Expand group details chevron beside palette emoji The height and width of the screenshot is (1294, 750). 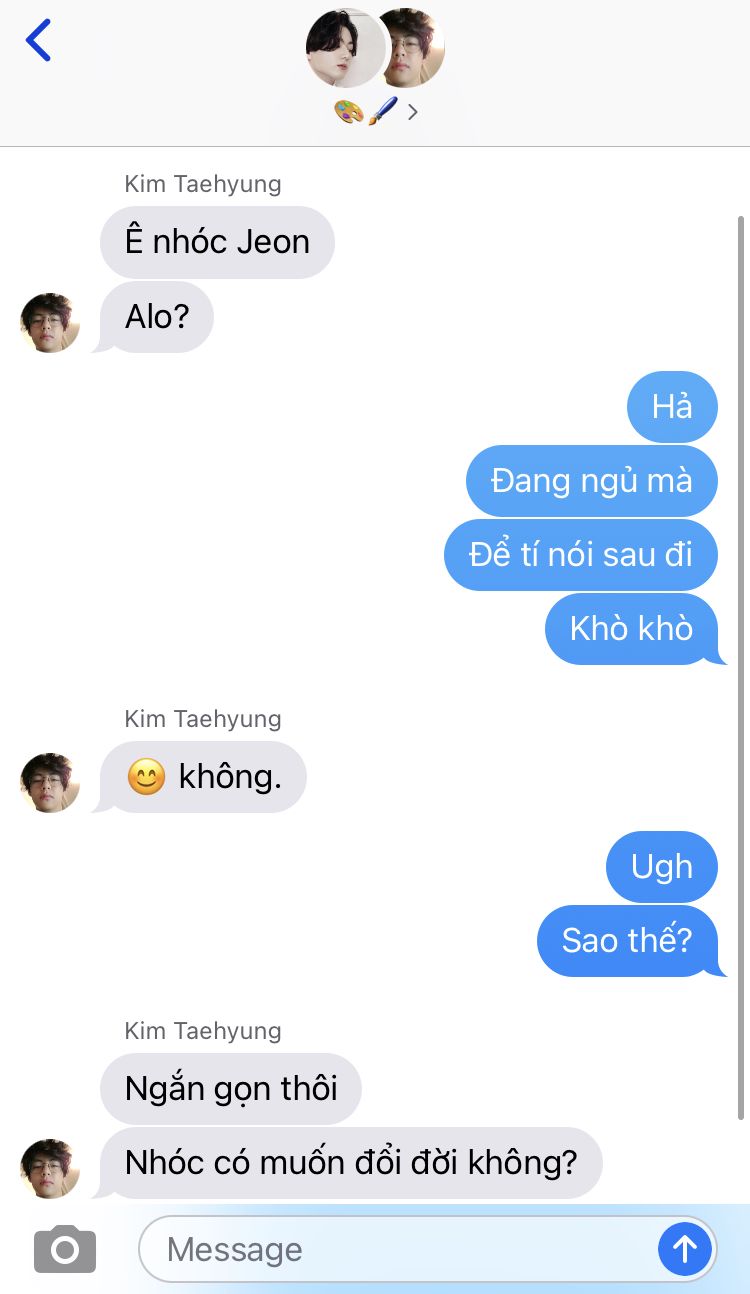(x=412, y=111)
